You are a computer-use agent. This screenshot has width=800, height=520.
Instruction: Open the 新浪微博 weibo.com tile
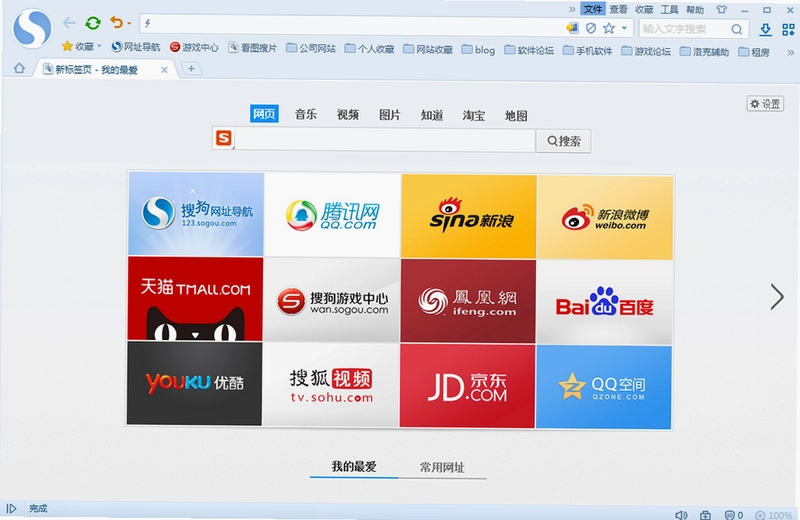pyautogui.click(x=605, y=218)
